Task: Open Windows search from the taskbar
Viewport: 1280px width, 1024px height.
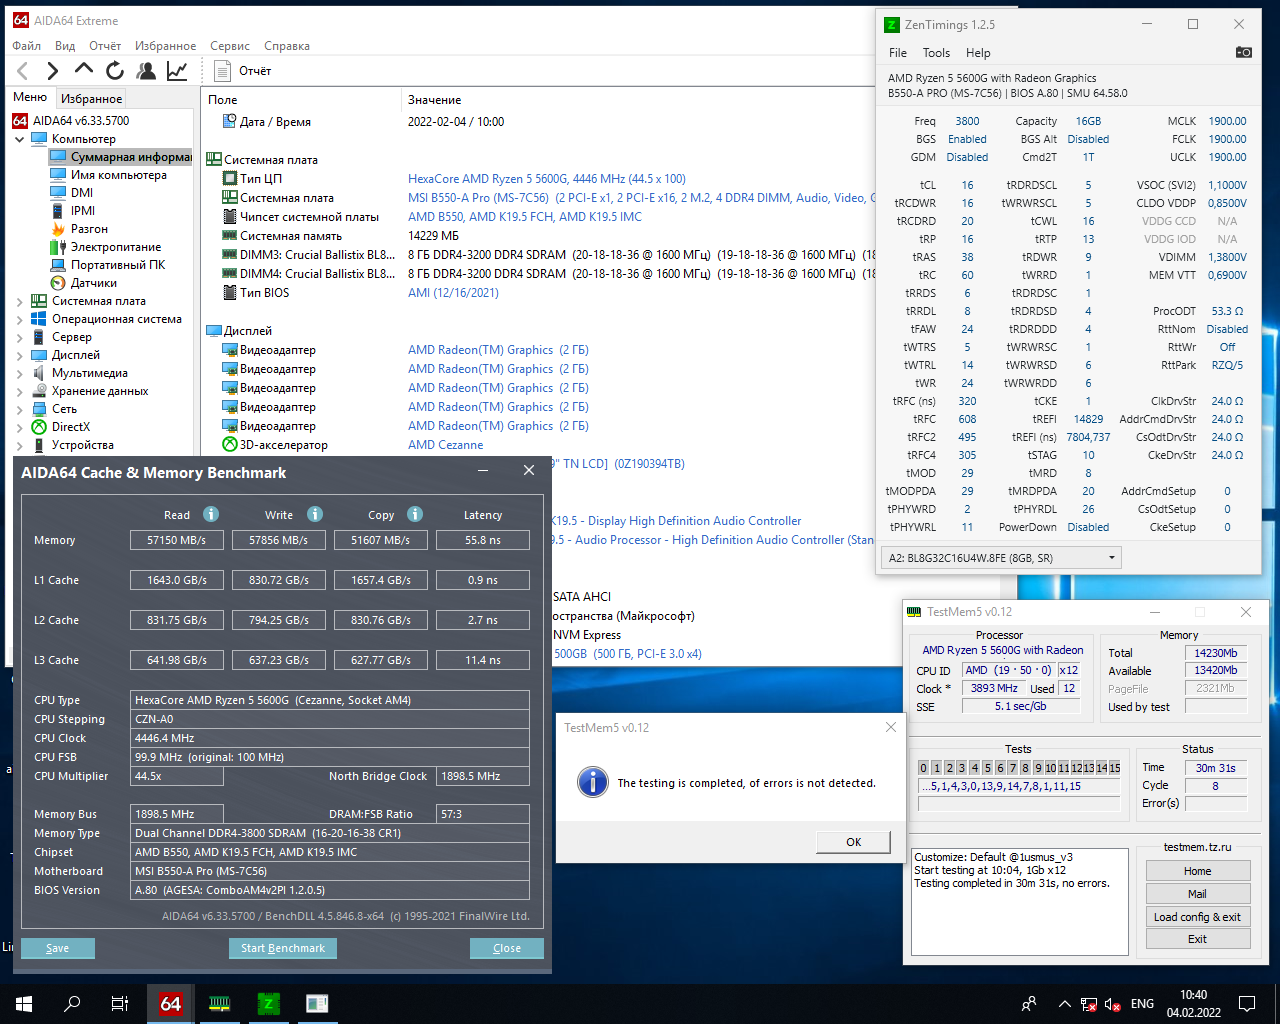Action: pos(72,1004)
